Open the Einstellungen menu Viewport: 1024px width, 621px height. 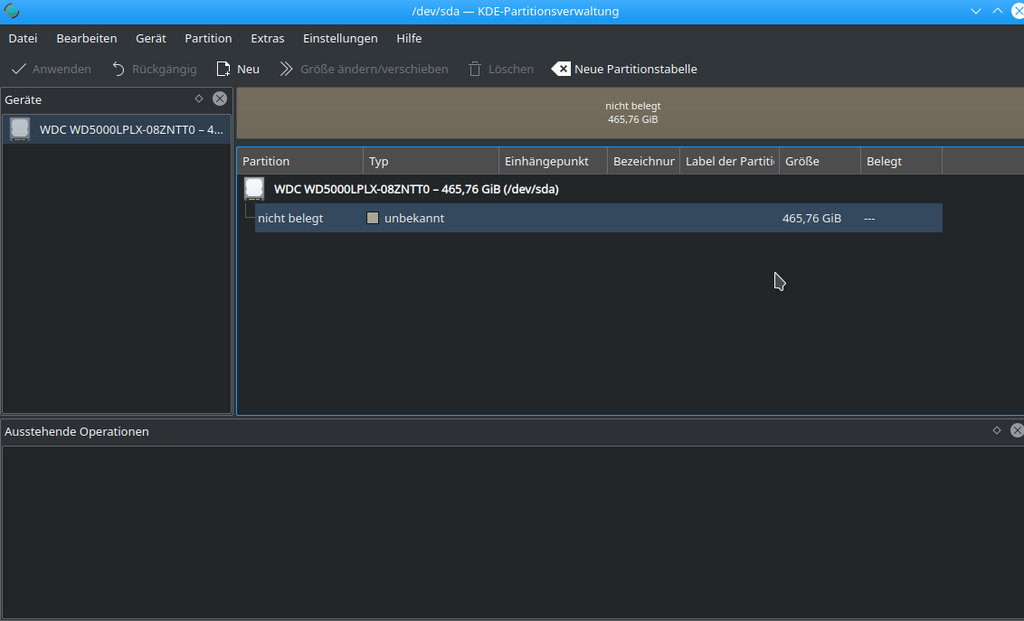coord(340,38)
